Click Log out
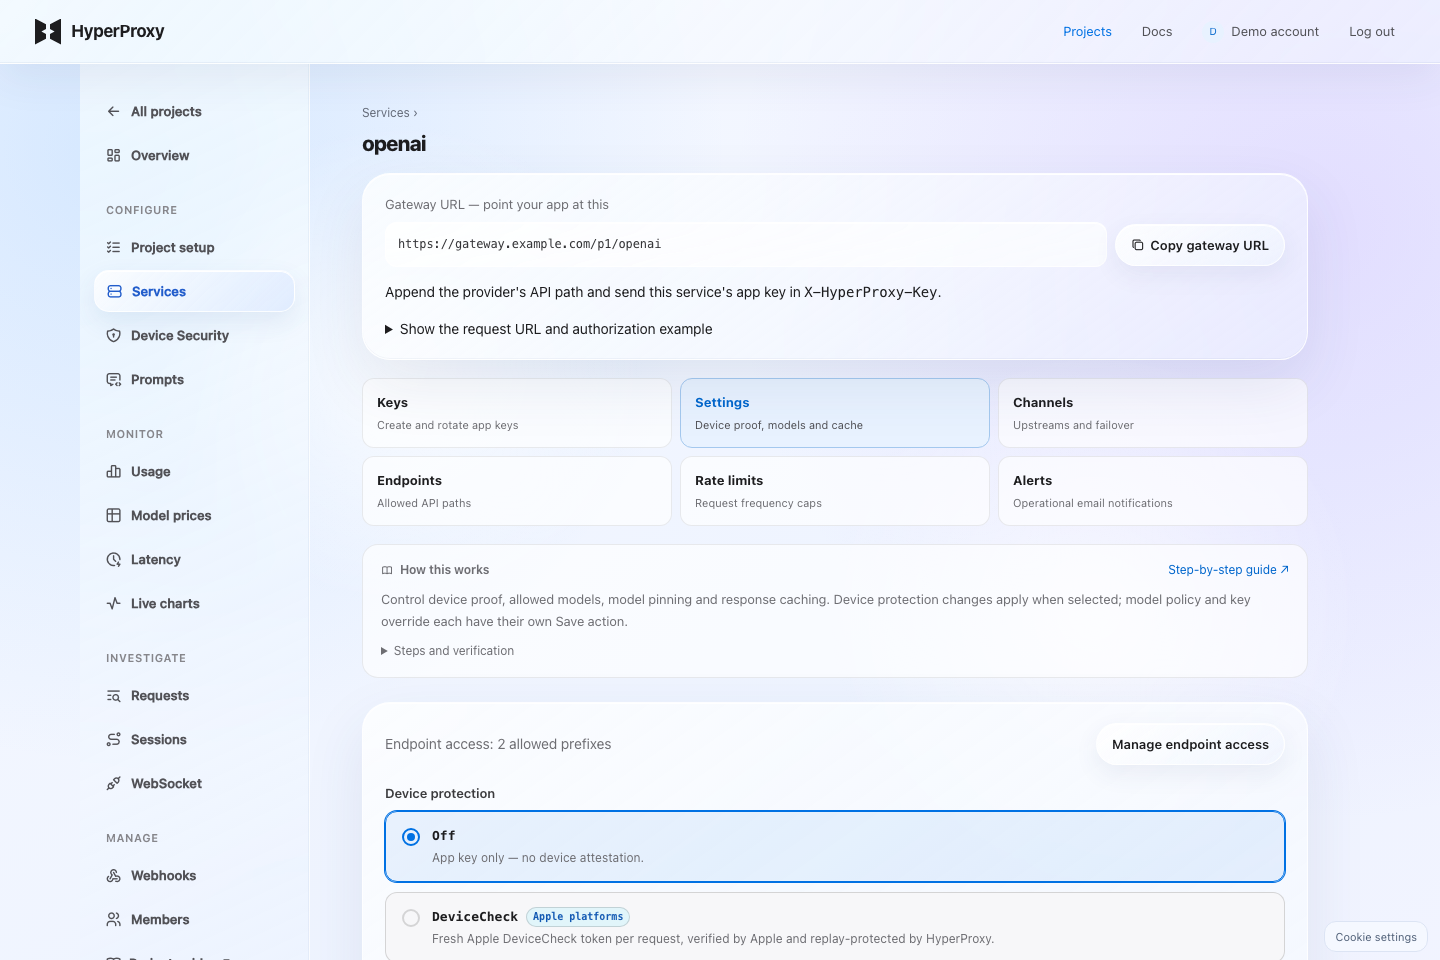The image size is (1440, 960). [1372, 32]
